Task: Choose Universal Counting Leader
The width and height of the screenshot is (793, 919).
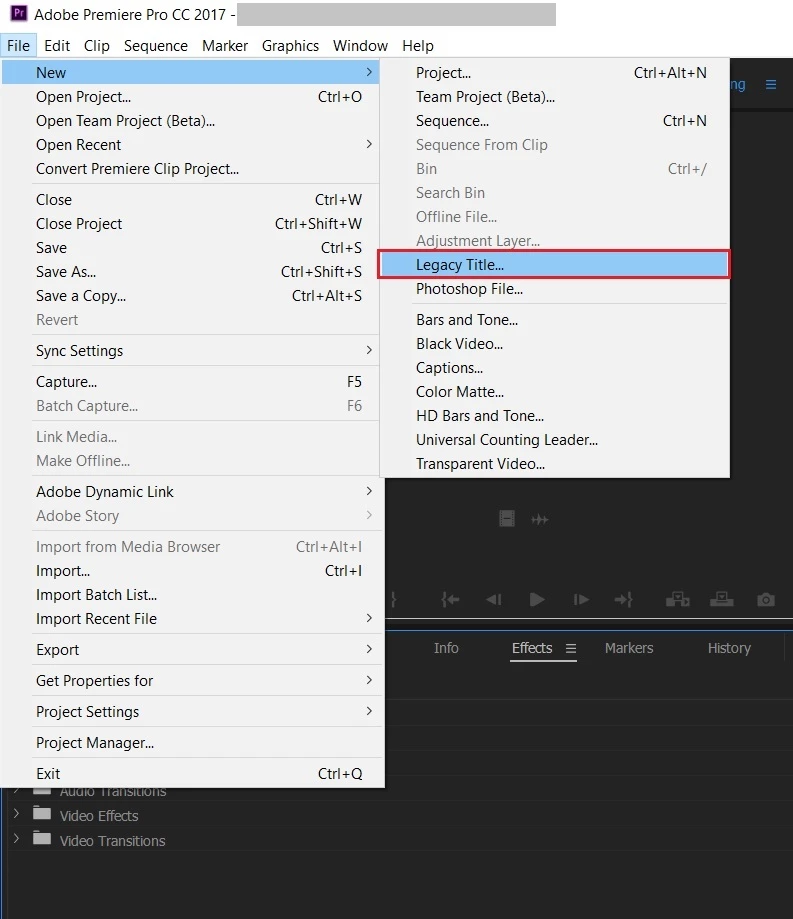Action: coord(554,440)
